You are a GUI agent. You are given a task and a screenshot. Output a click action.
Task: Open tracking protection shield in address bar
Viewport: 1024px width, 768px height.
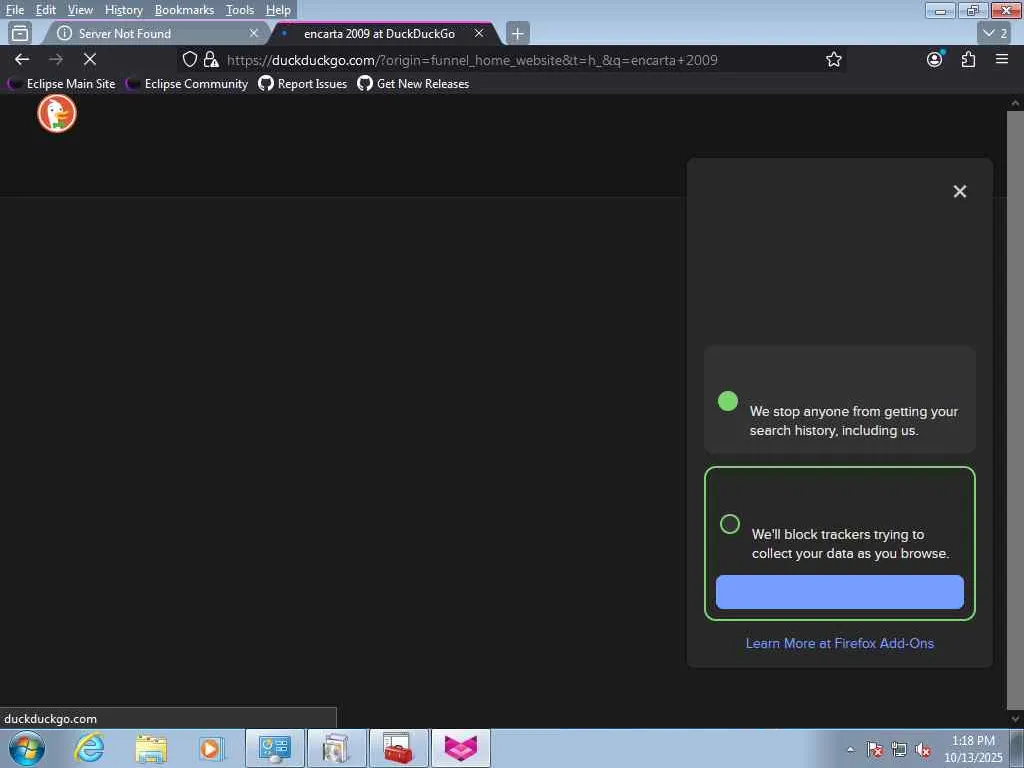point(189,59)
